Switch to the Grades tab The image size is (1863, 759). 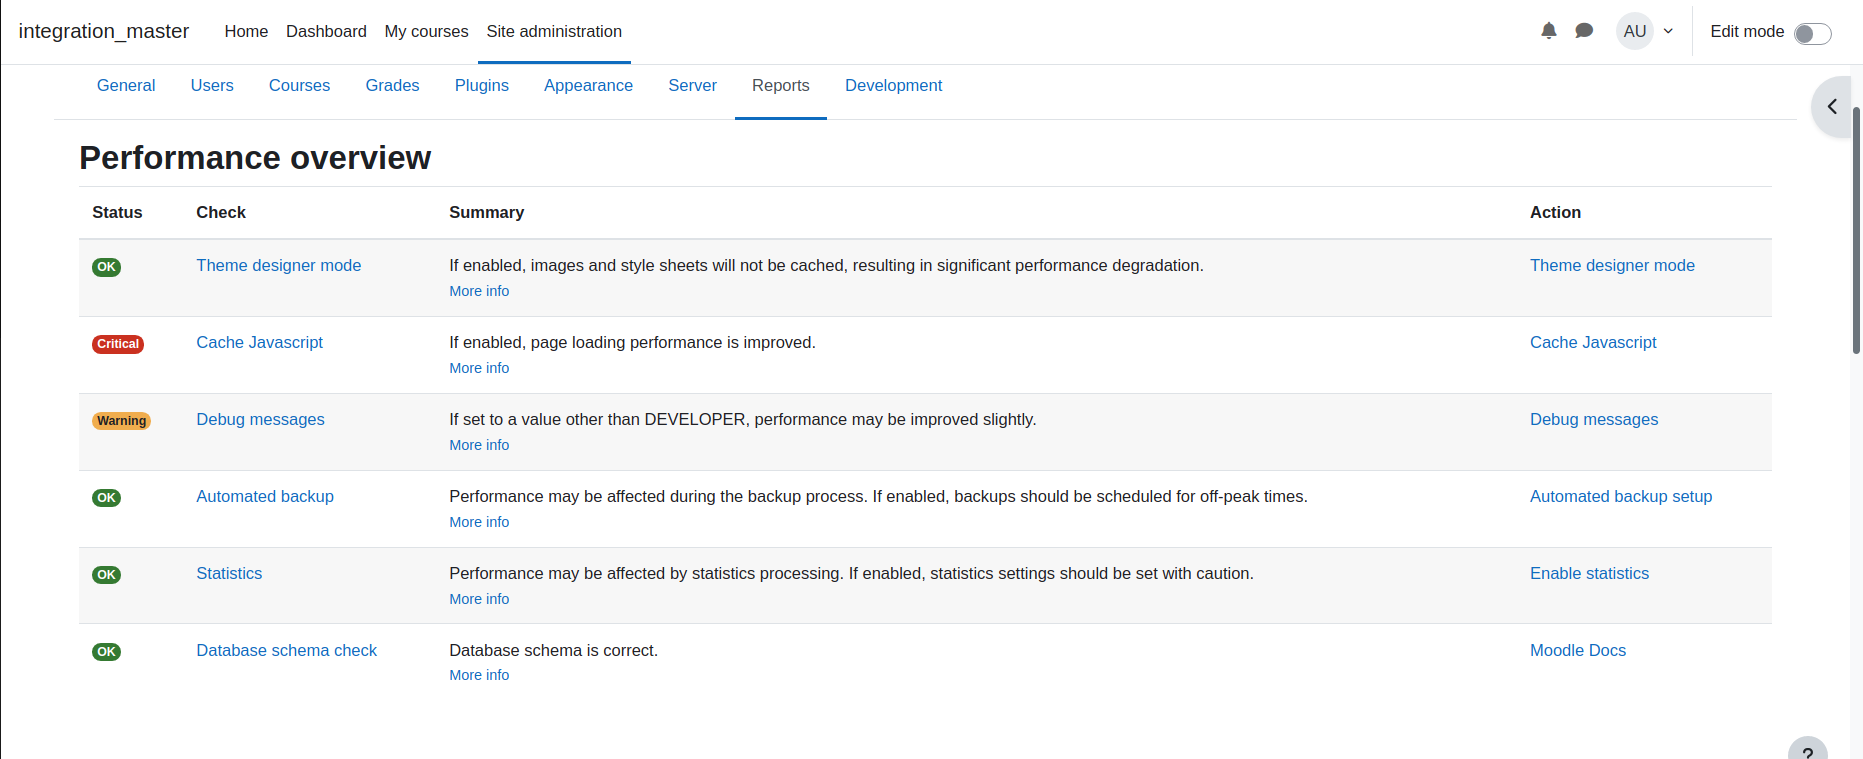coord(392,86)
